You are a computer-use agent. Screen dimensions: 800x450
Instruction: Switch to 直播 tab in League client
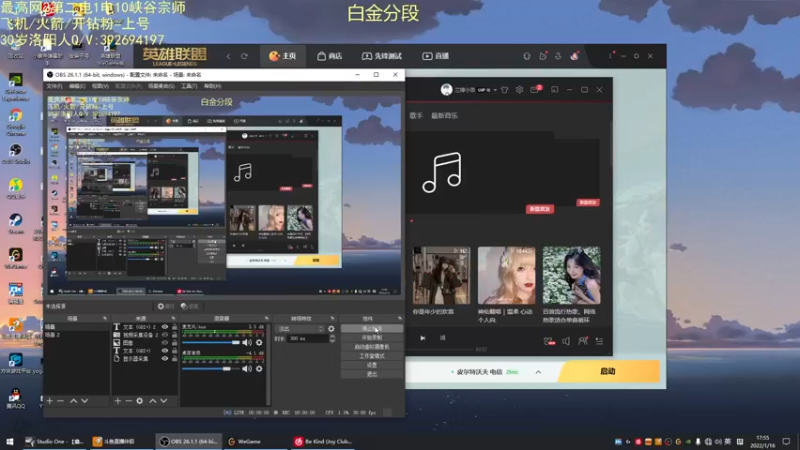pos(436,56)
